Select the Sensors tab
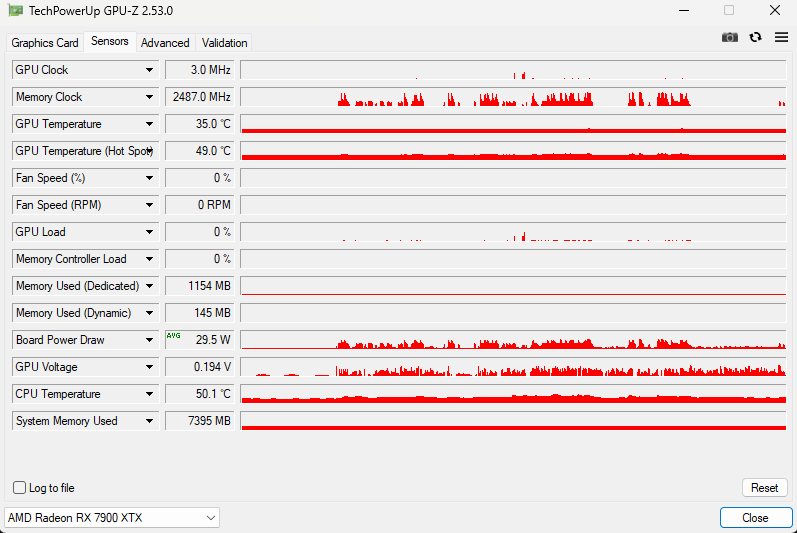 109,41
